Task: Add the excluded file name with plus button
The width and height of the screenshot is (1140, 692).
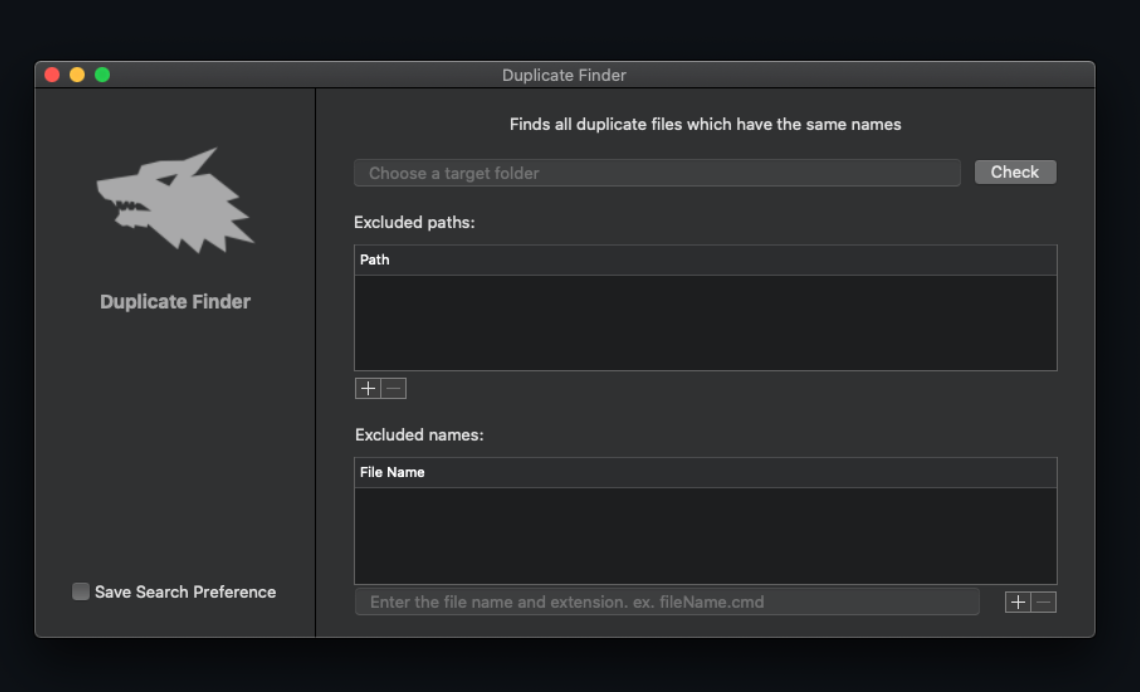Action: [1018, 602]
